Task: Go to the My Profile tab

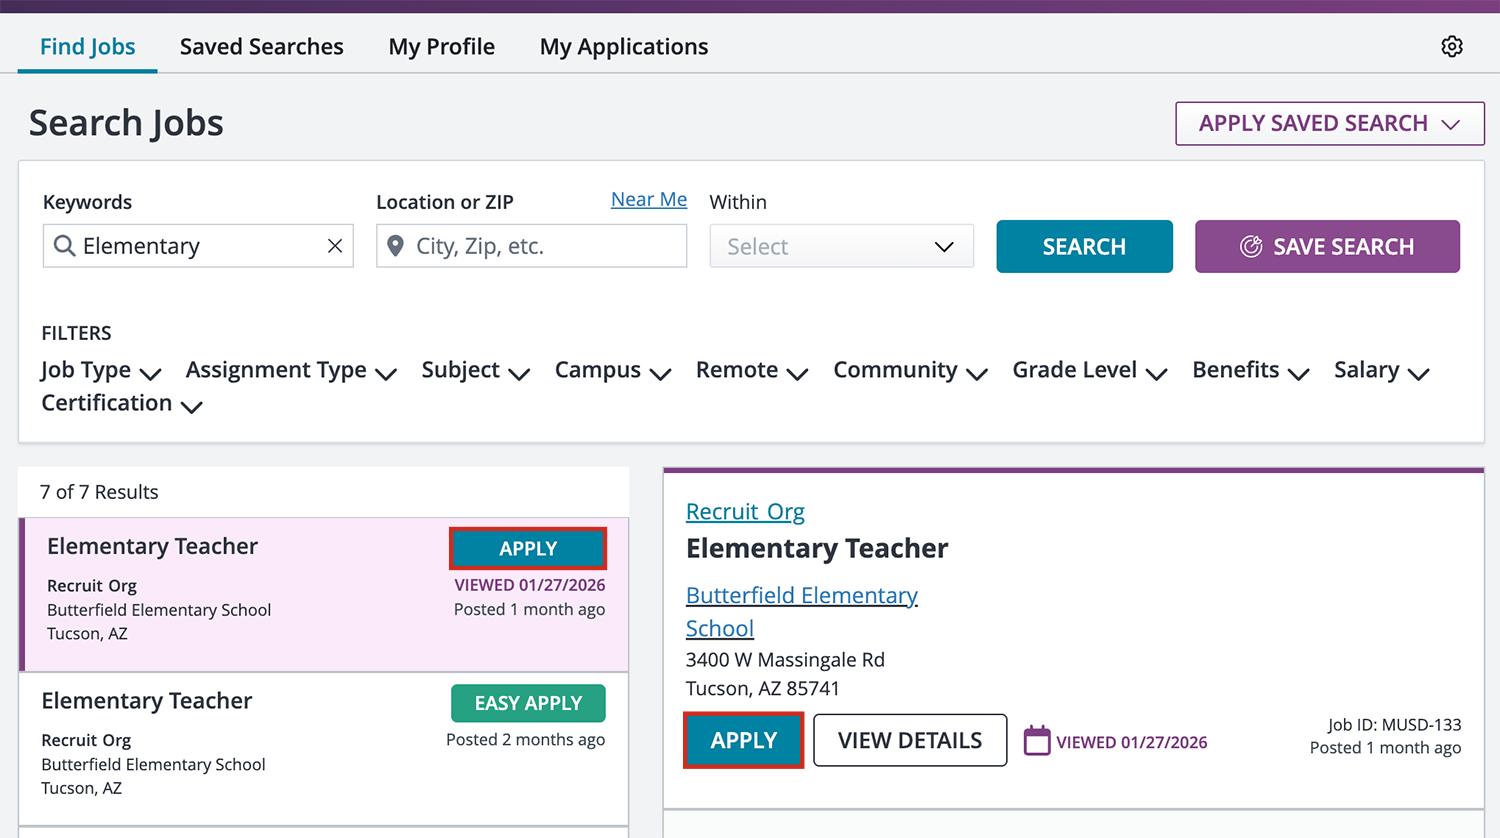Action: coord(441,46)
